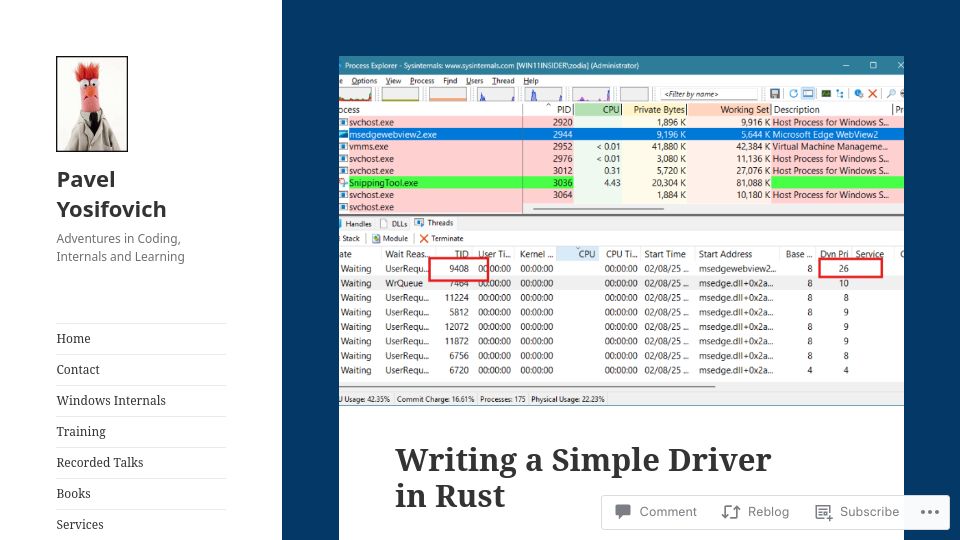Select the thread row with TID 12072

pos(621,326)
